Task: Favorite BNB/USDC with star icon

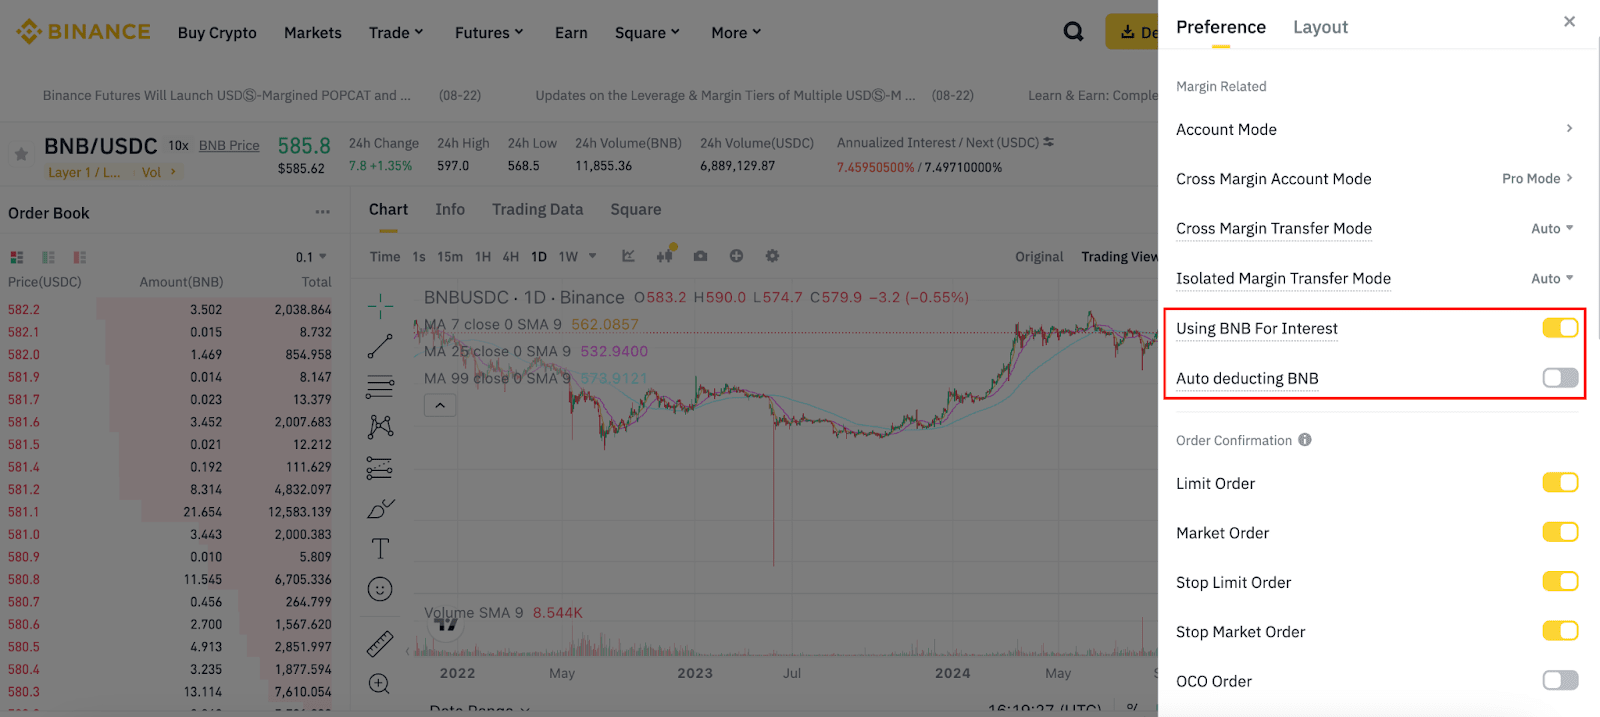Action: (20, 154)
